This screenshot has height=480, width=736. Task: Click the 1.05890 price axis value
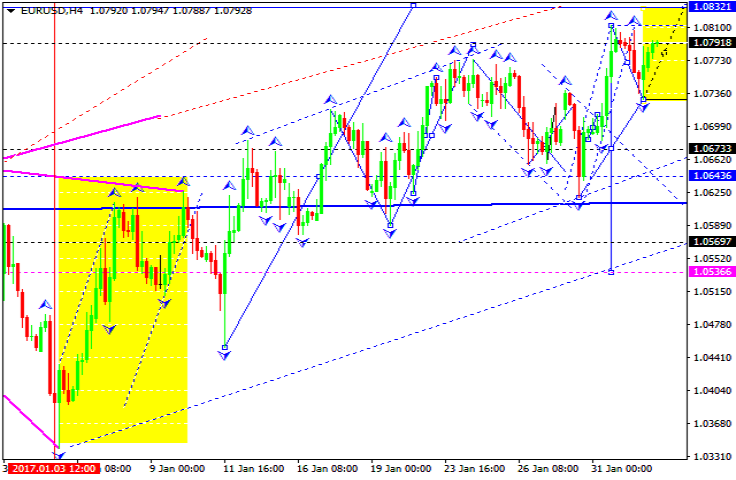[x=713, y=226]
